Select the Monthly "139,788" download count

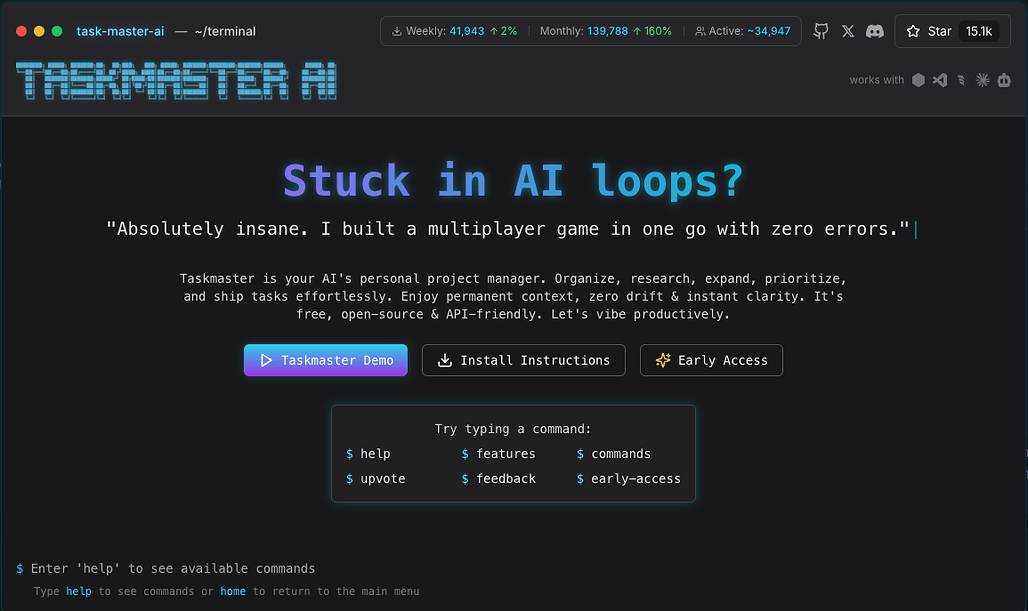coord(608,31)
